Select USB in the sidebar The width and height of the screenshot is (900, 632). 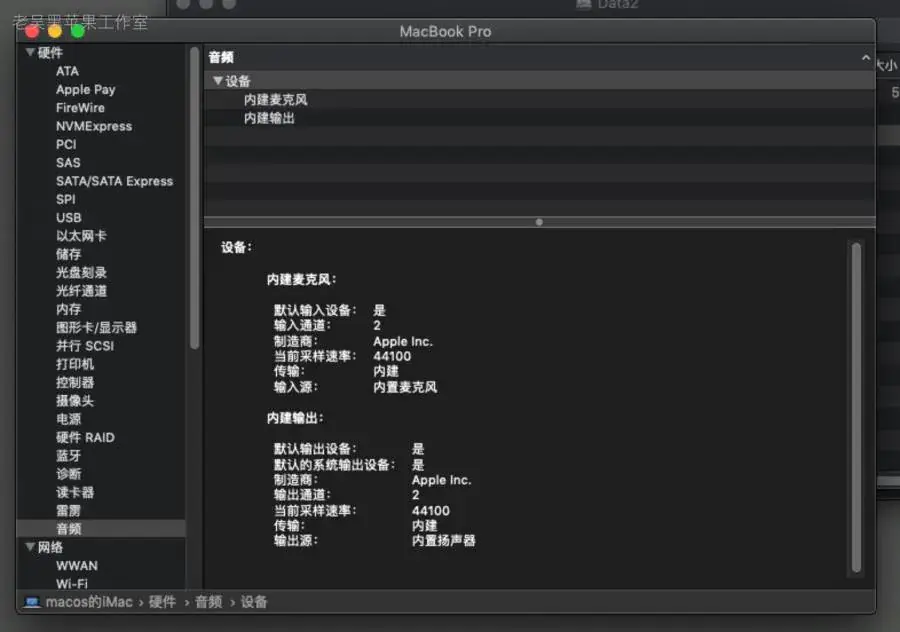pyautogui.click(x=69, y=218)
